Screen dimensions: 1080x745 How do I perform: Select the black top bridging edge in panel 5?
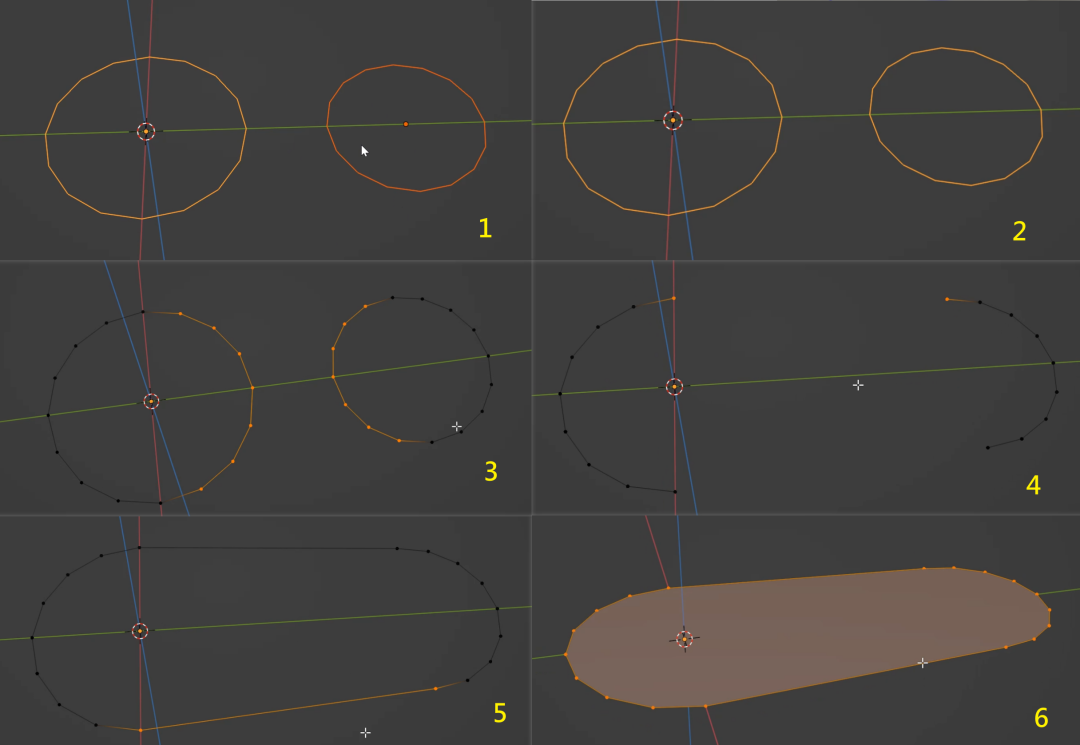[x=268, y=548]
